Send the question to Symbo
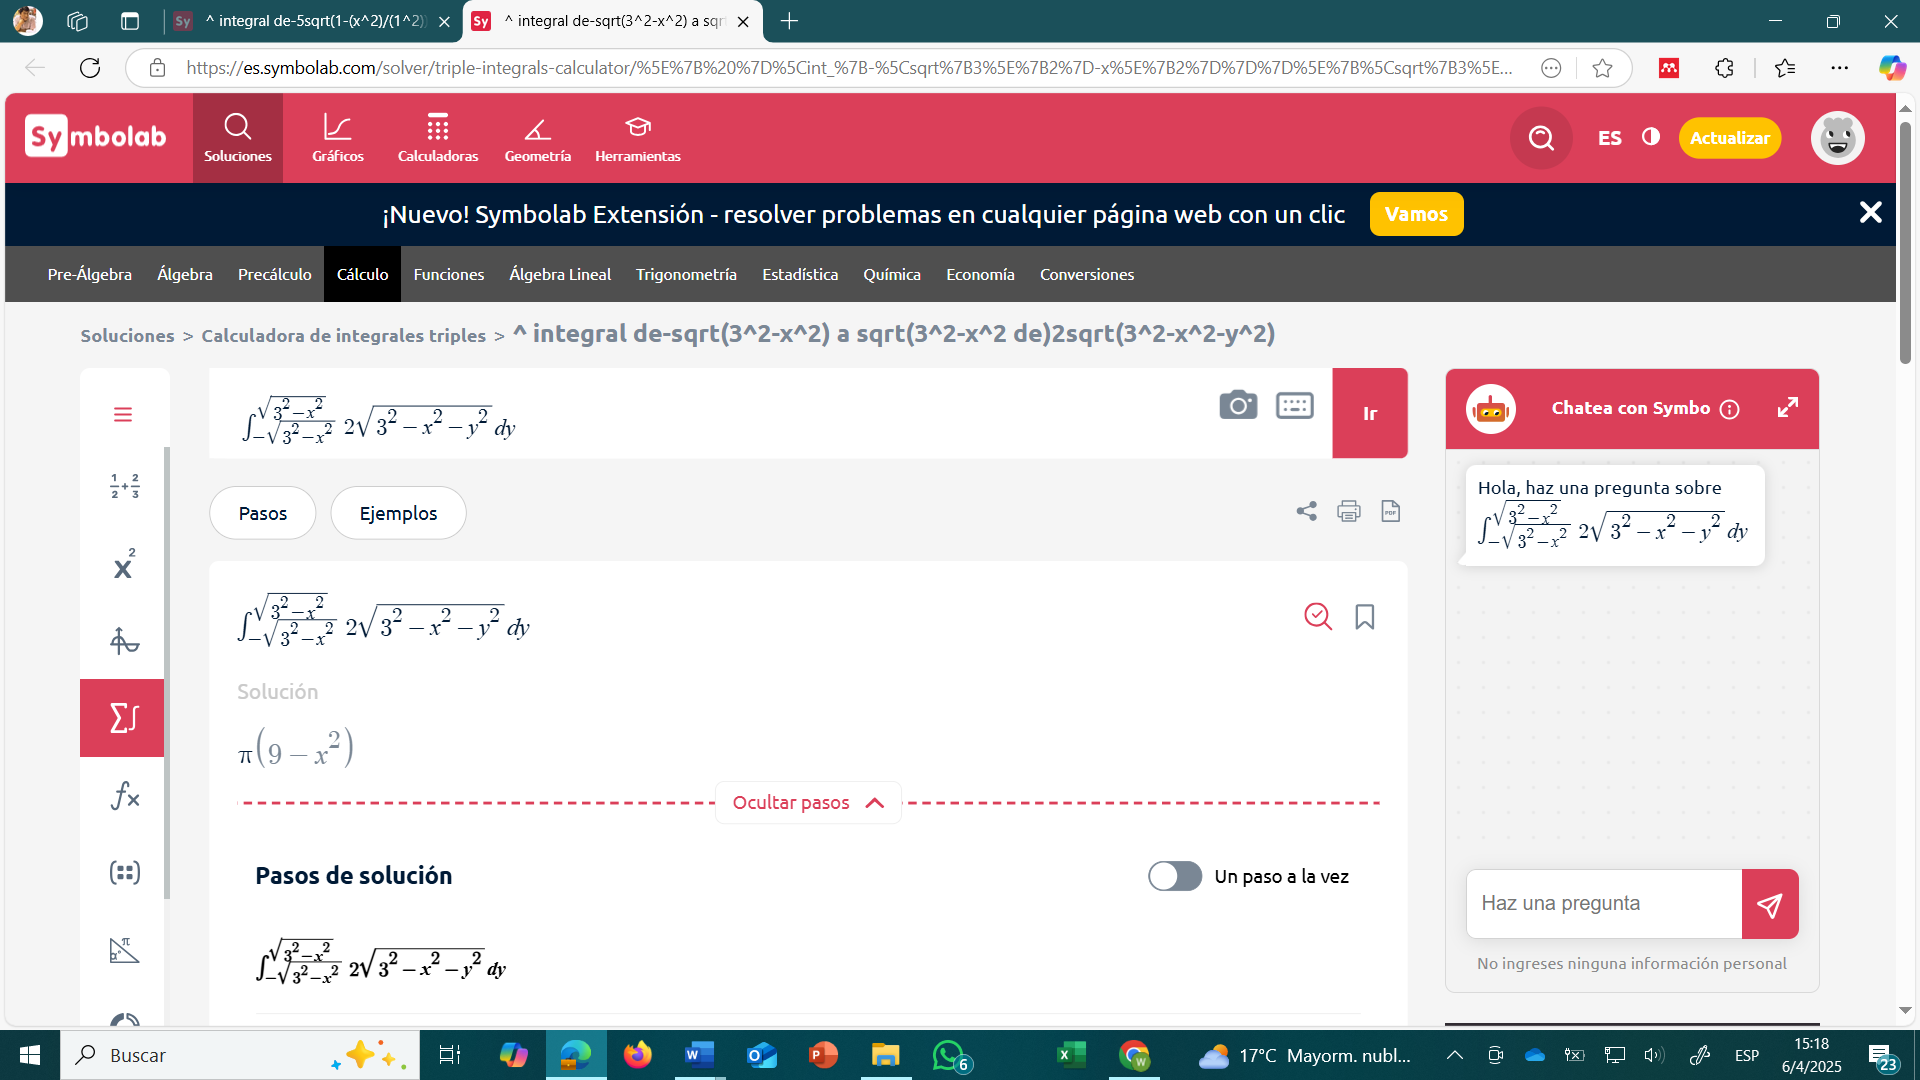The image size is (1920, 1080). pos(1770,904)
